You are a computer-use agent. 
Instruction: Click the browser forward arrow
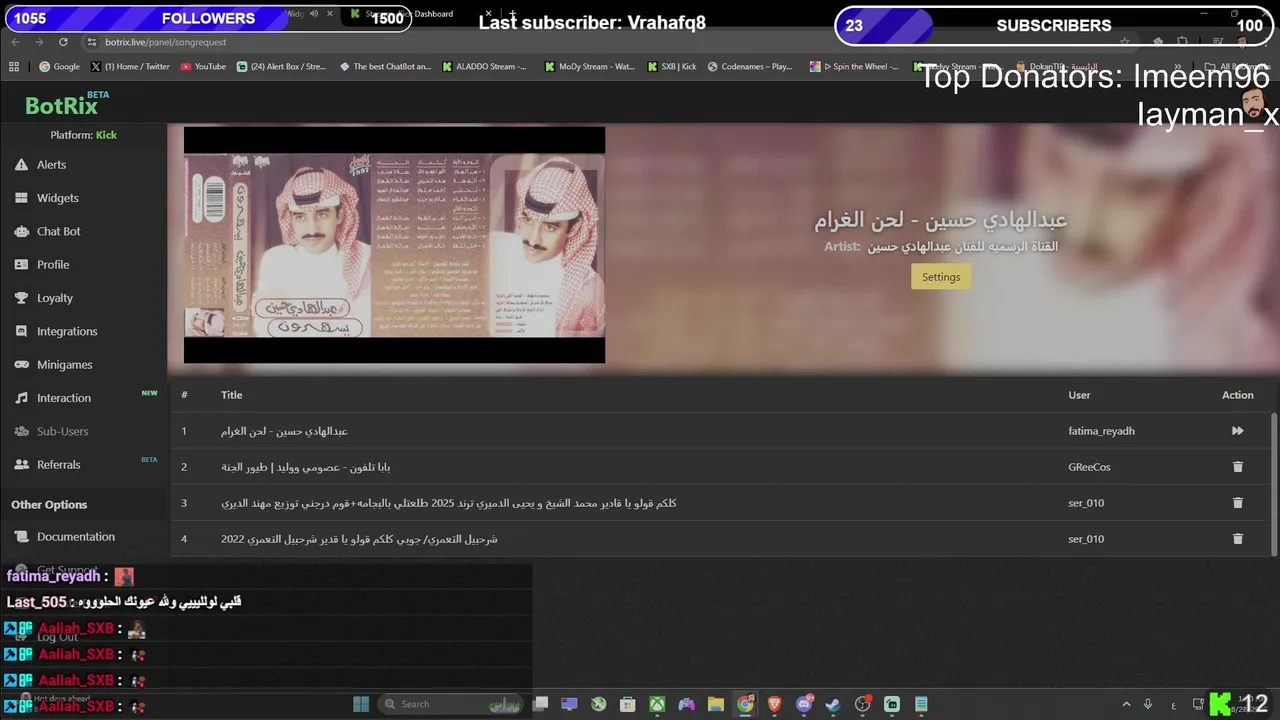click(38, 42)
